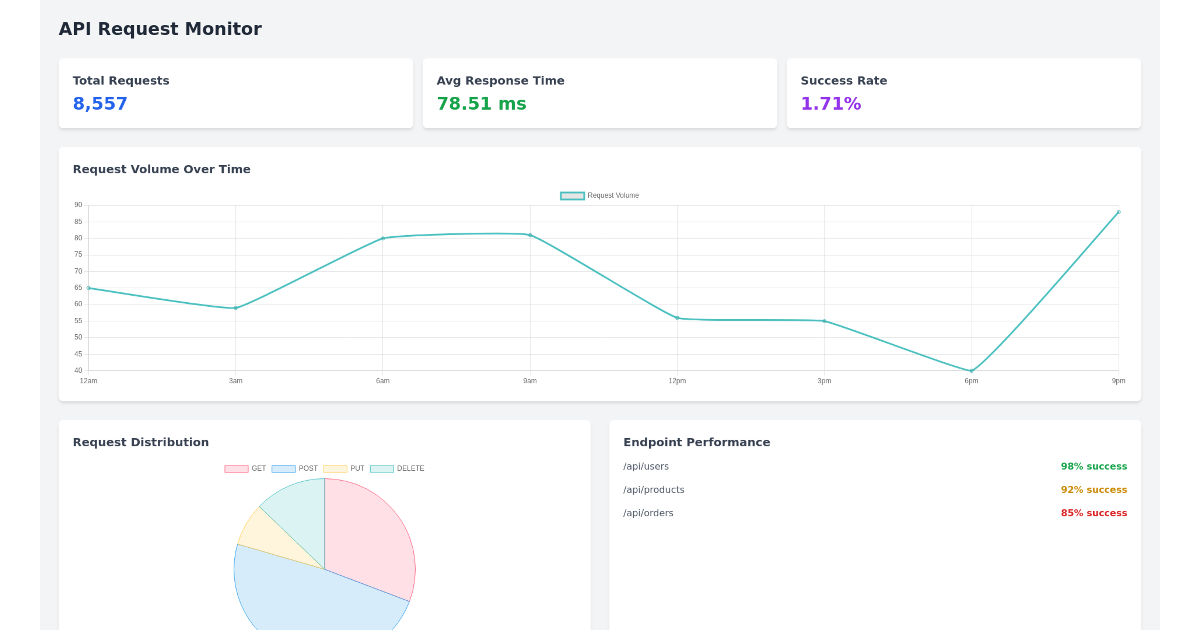Click the Avg Response Time stat card
The image size is (1200, 630).
(600, 93)
